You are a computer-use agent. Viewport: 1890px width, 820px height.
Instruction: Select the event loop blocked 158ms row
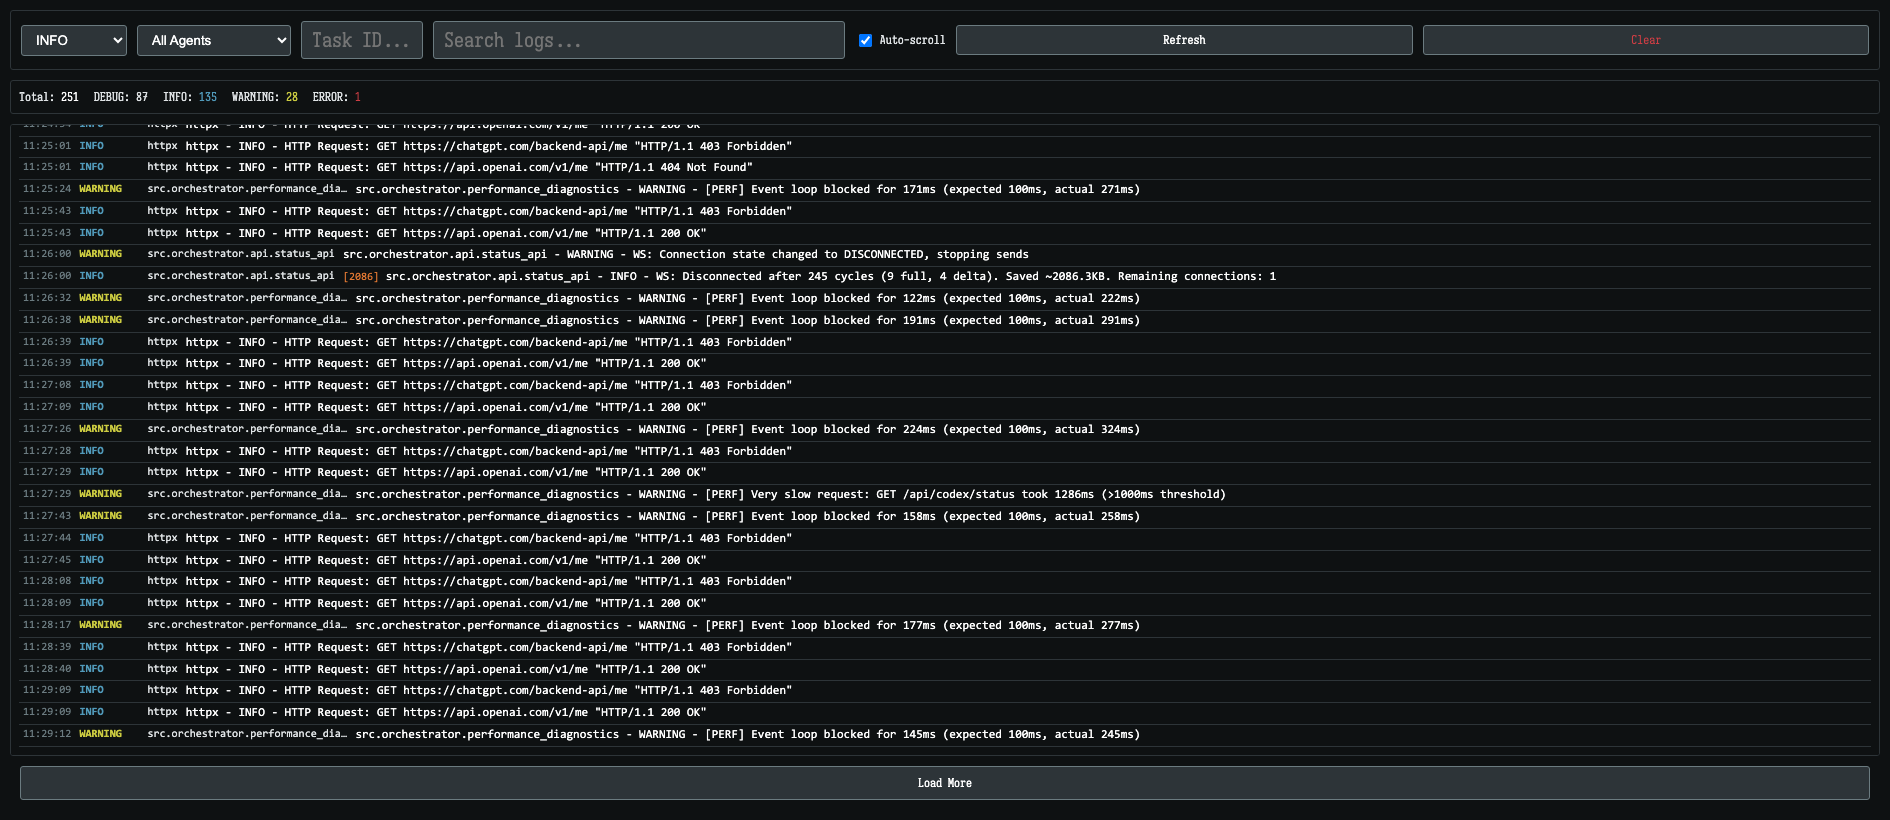pos(945,516)
